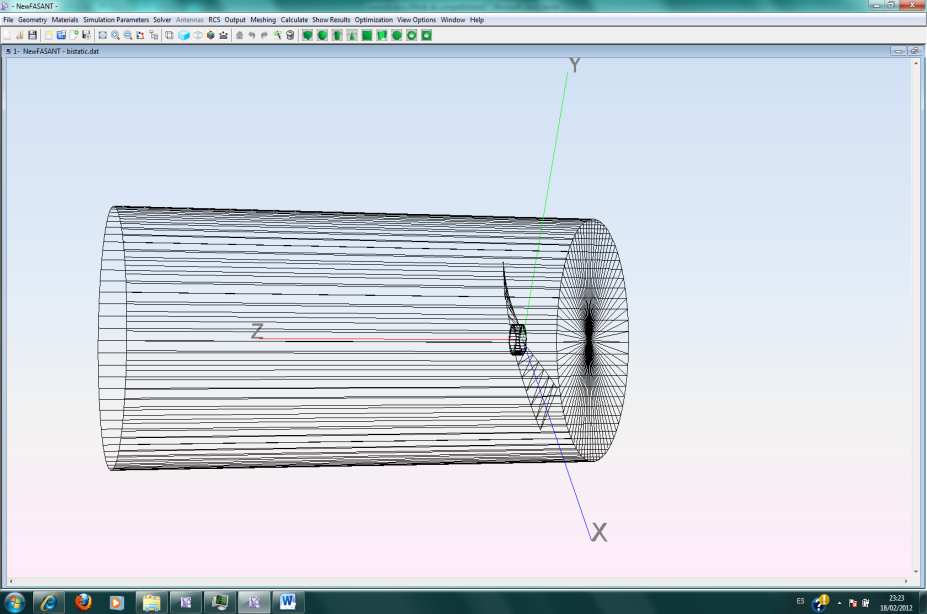Image resolution: width=927 pixels, height=614 pixels.
Task: Click the undo arrow icon
Action: click(252, 35)
